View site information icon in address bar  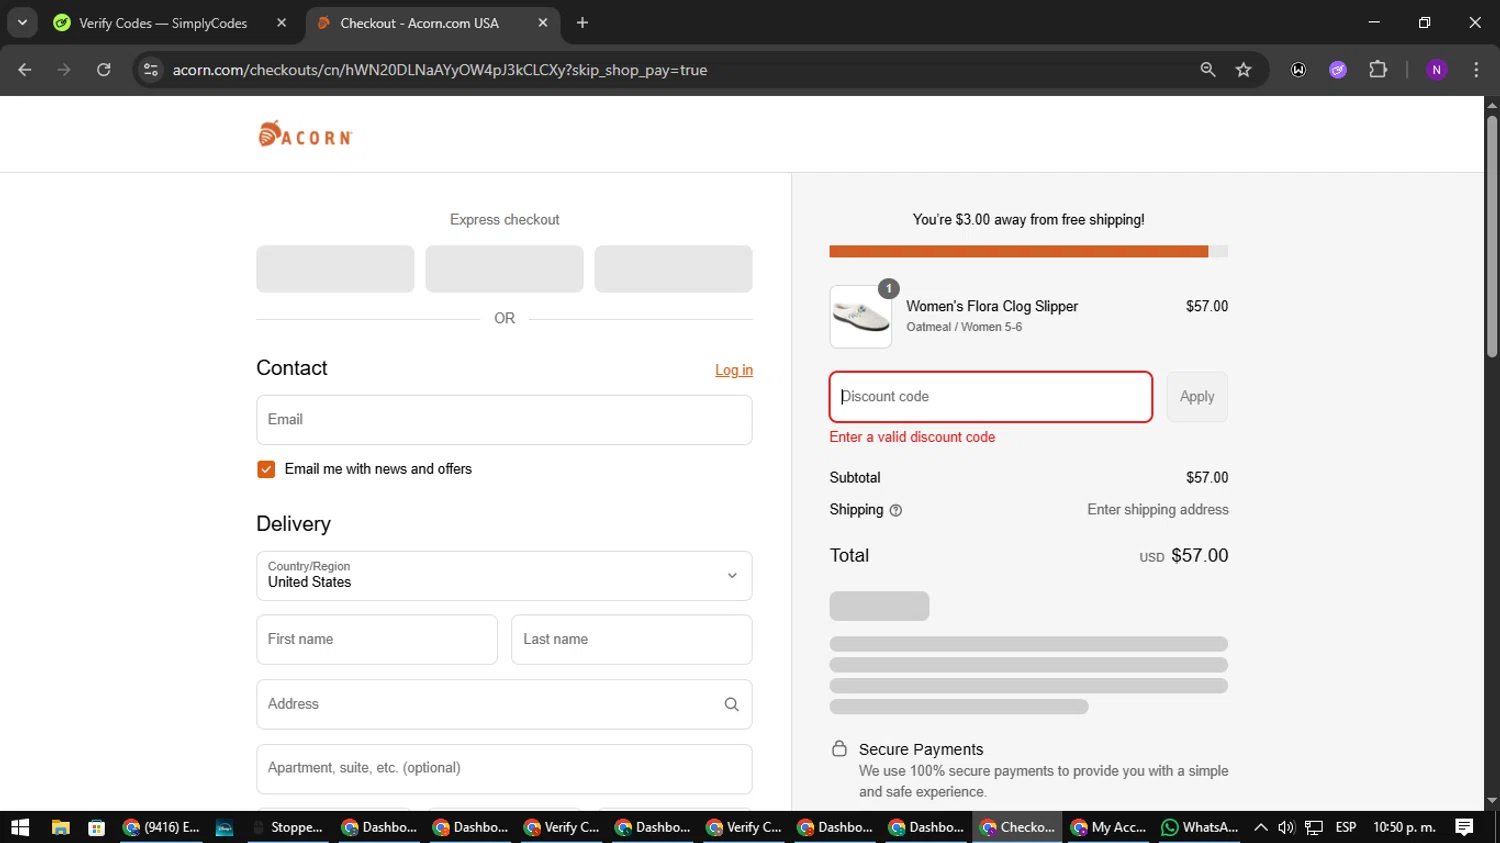pos(151,70)
